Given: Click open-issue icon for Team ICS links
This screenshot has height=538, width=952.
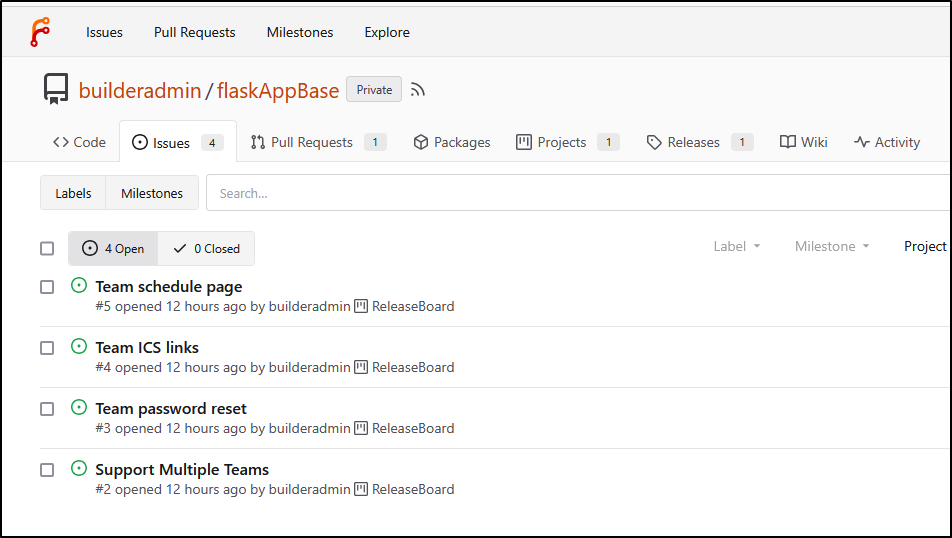Looking at the screenshot, I should pos(79,347).
